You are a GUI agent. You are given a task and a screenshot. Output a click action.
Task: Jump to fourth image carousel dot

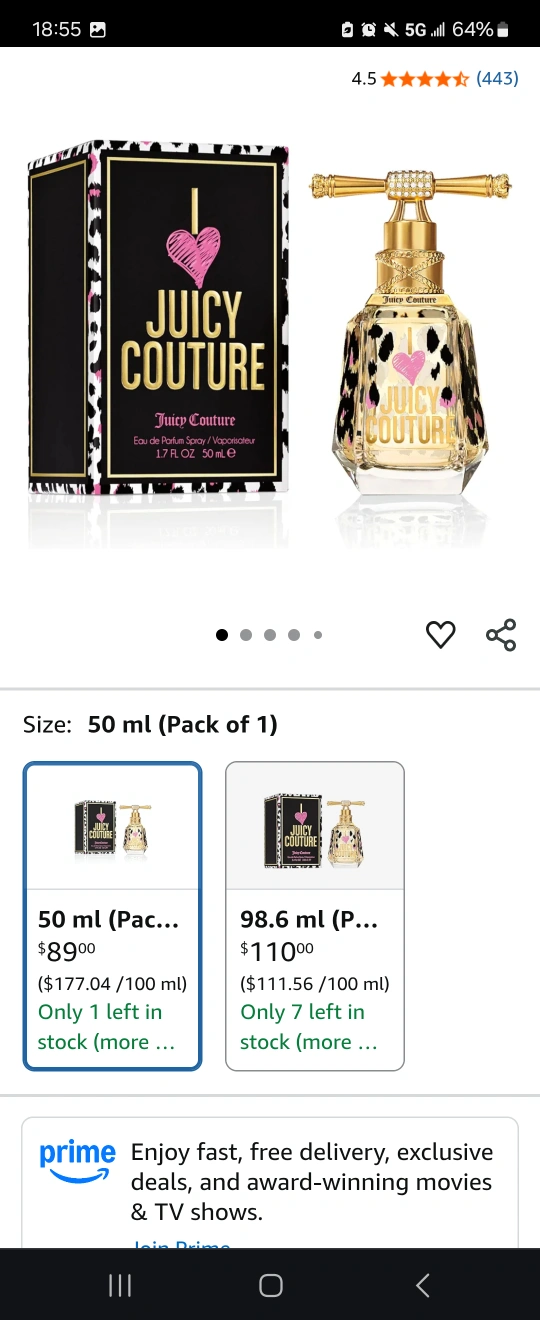point(294,635)
